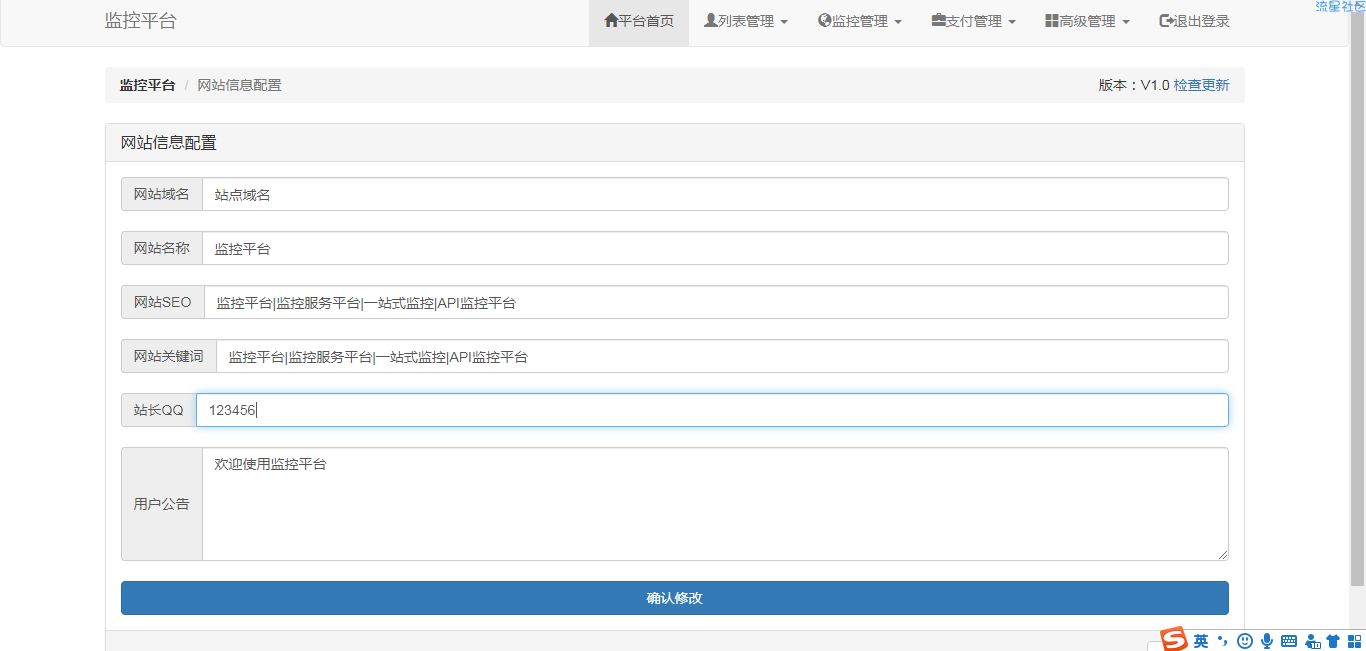
Task: Toggle the 英 Chinese/English input mode
Action: [1201, 641]
